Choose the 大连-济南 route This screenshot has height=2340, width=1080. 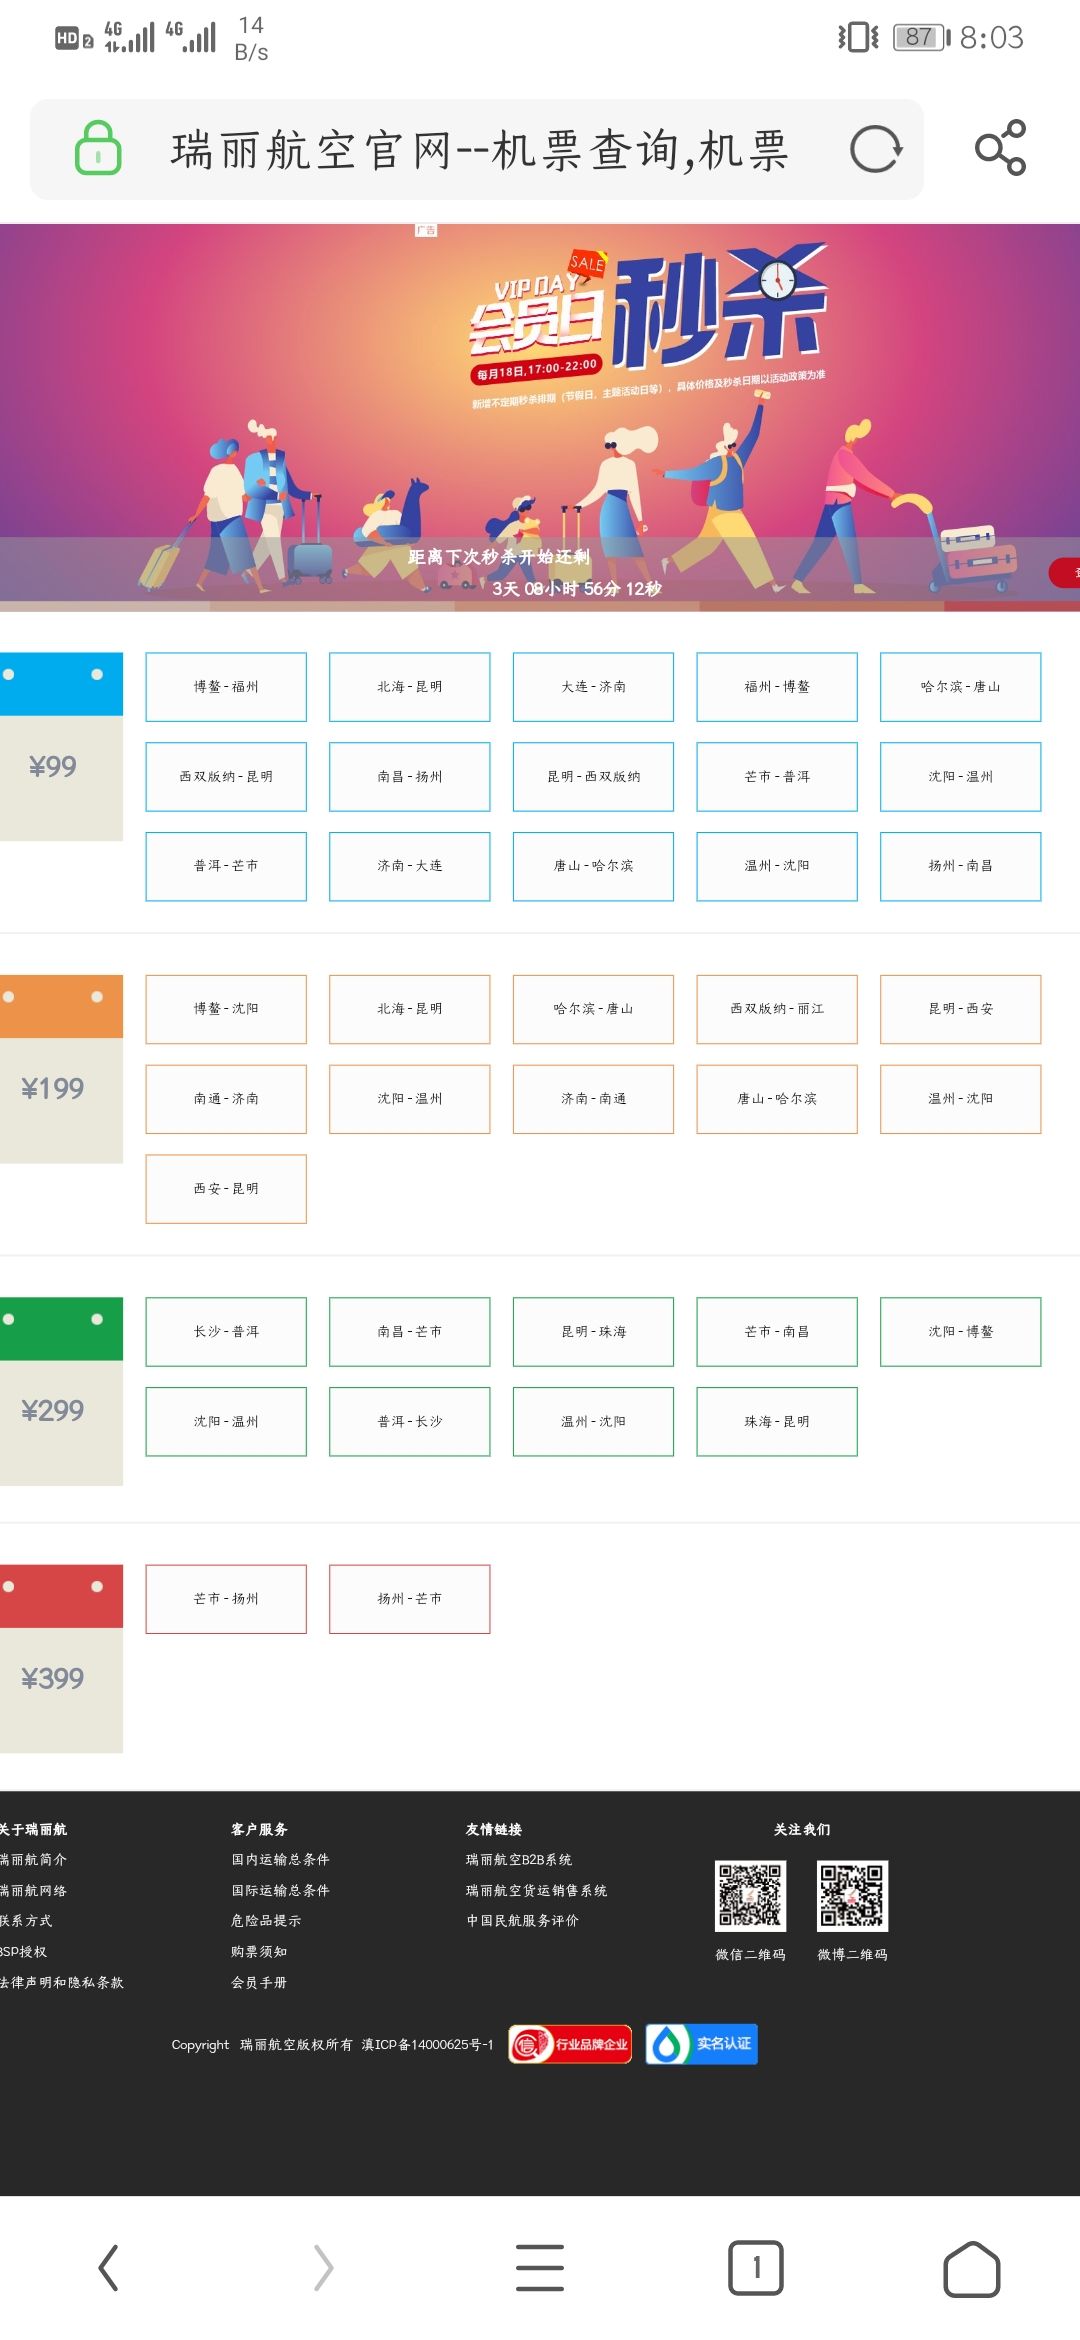click(593, 687)
